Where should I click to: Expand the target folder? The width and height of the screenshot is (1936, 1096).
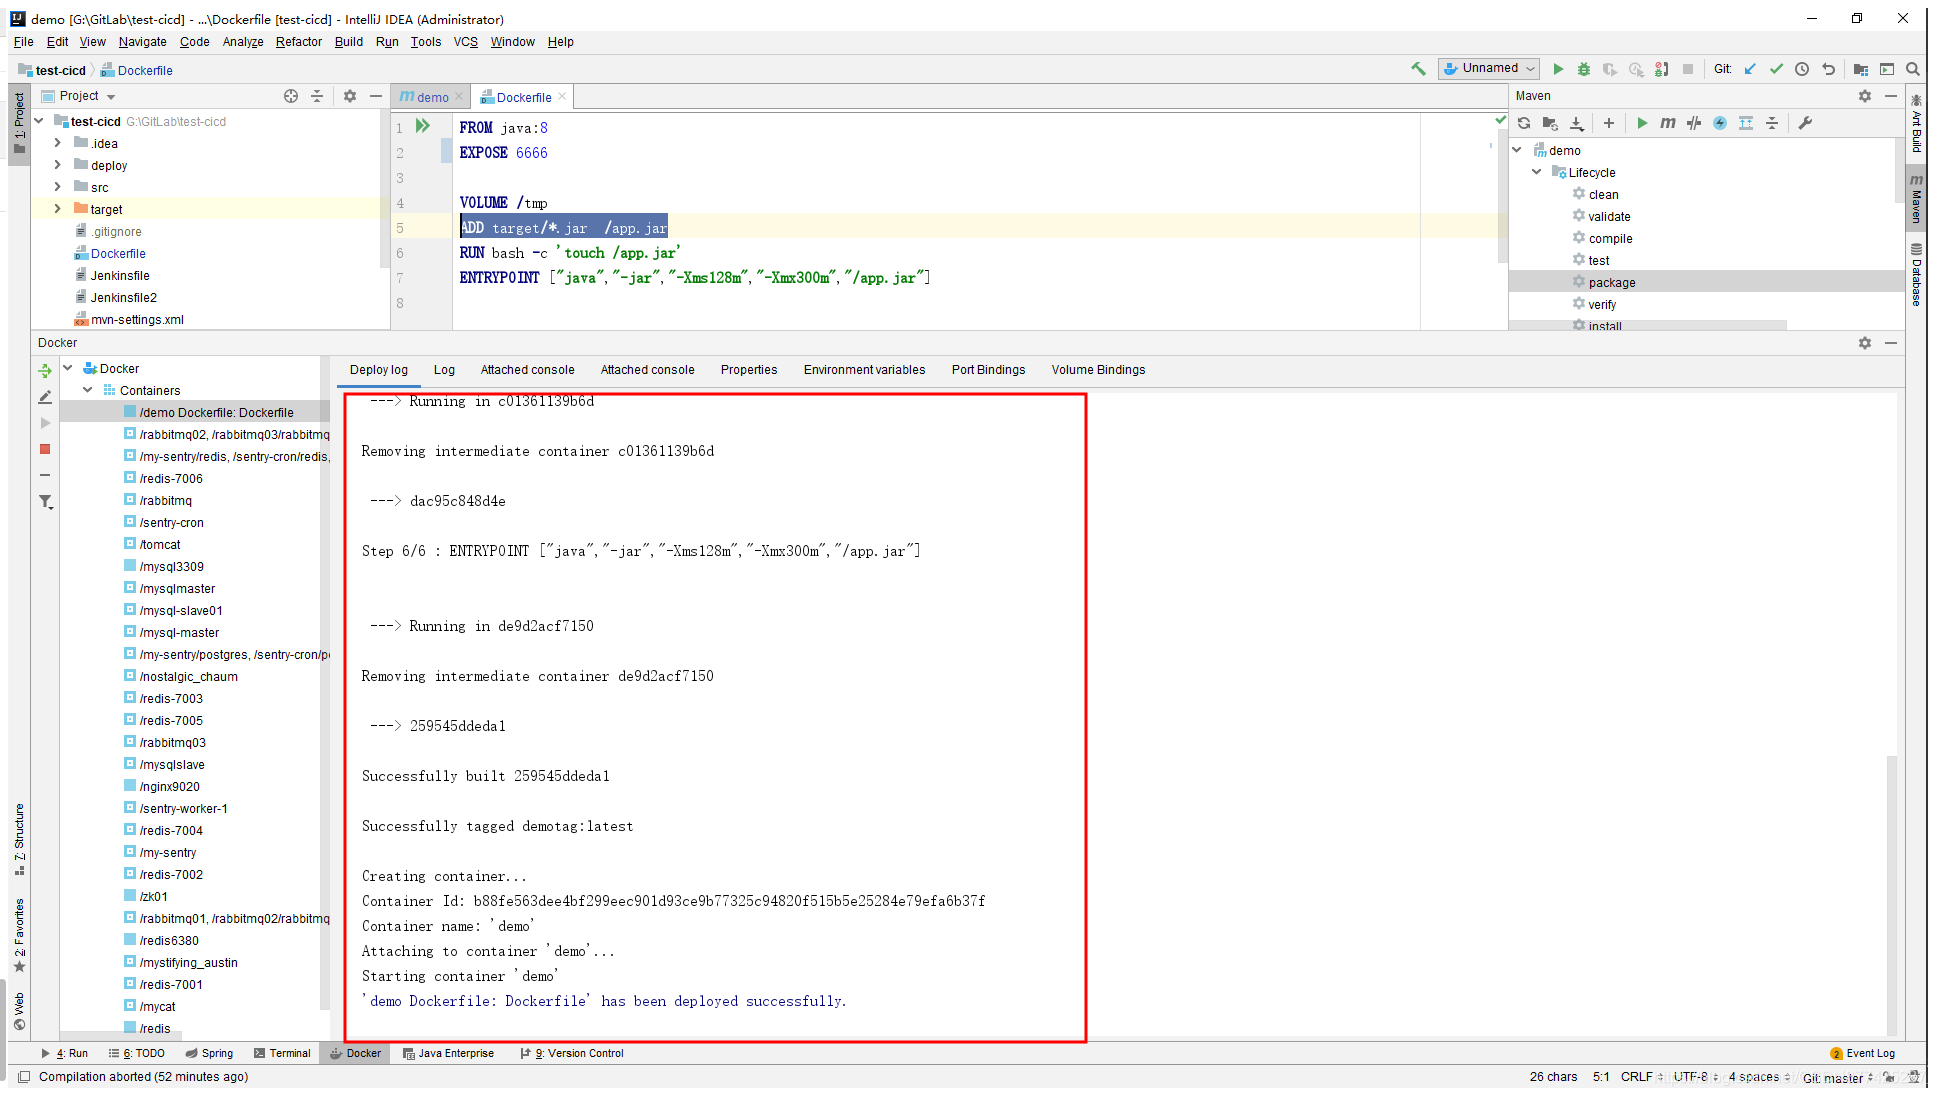click(57, 209)
